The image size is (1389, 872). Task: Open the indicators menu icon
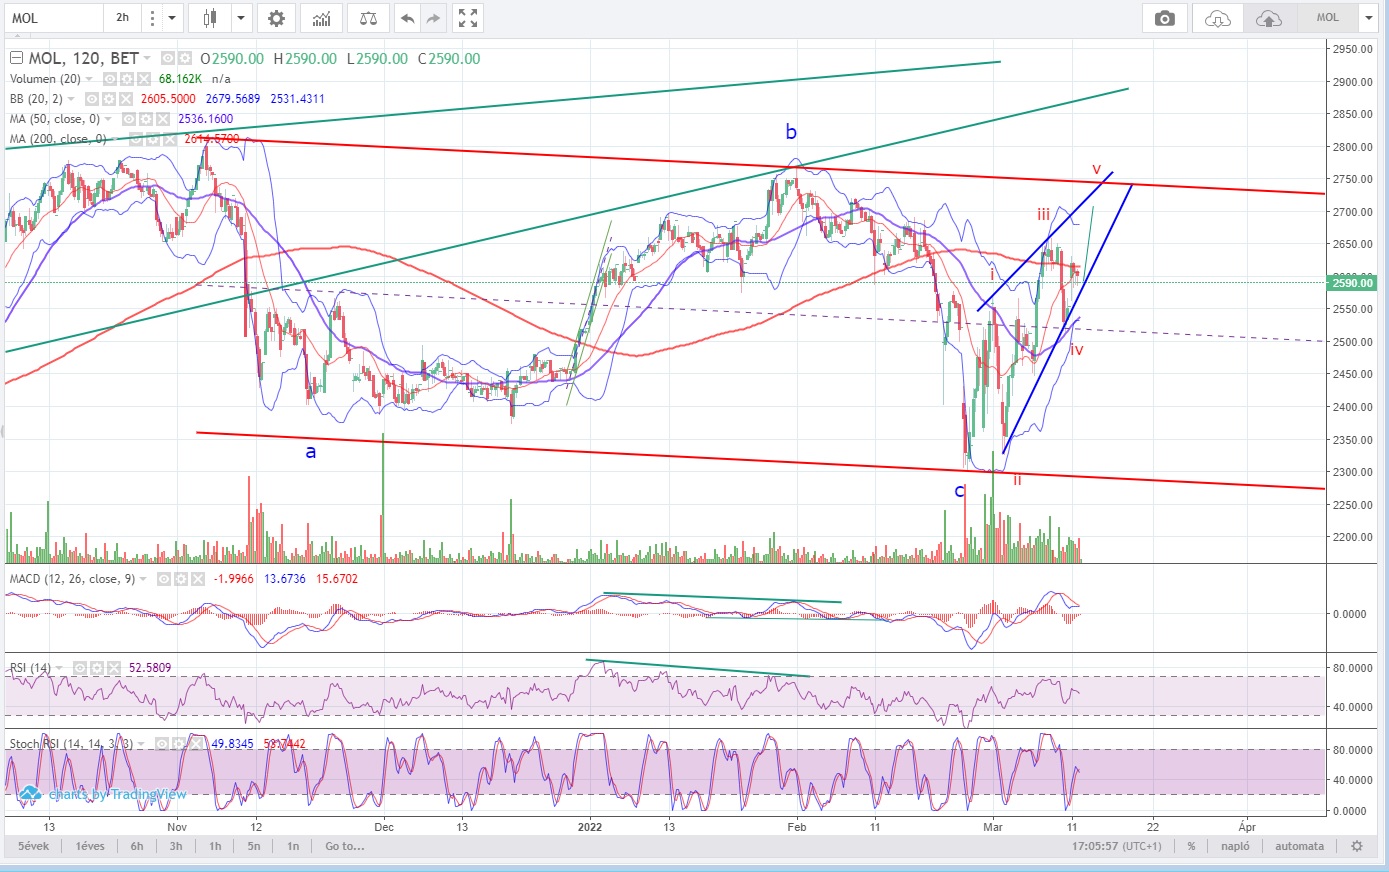322,18
